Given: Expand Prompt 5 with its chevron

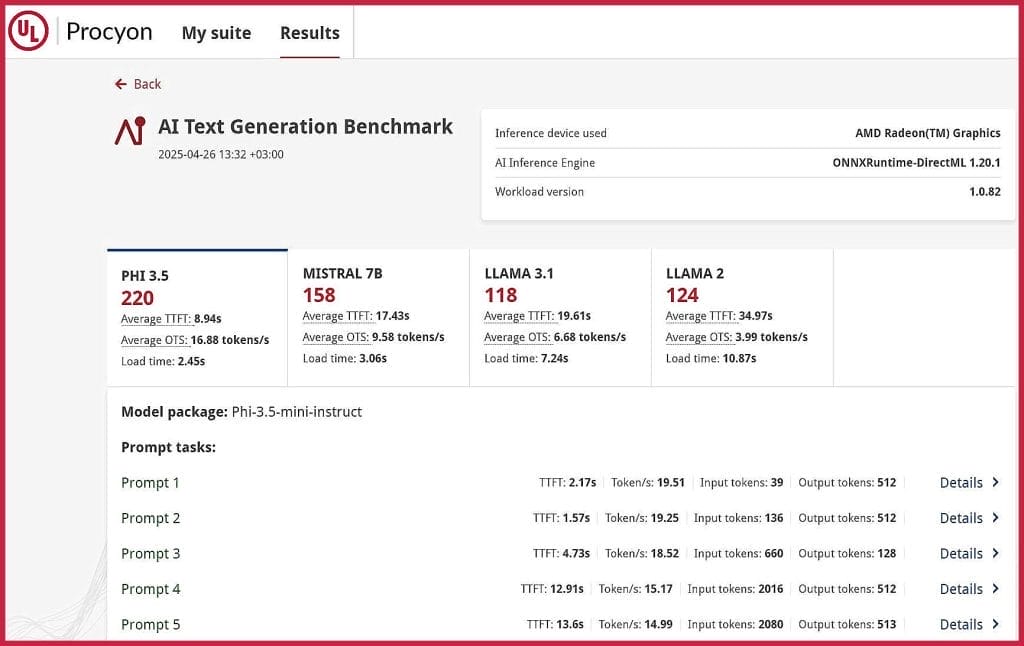Looking at the screenshot, I should click(x=995, y=624).
